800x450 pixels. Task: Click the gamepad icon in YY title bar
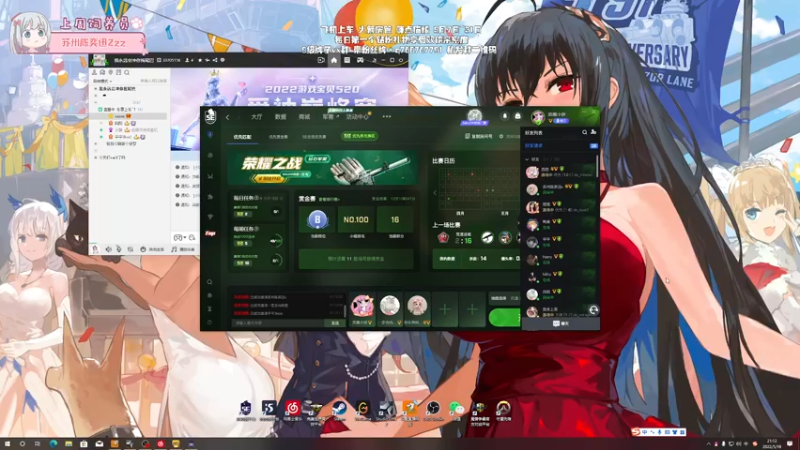point(360,60)
